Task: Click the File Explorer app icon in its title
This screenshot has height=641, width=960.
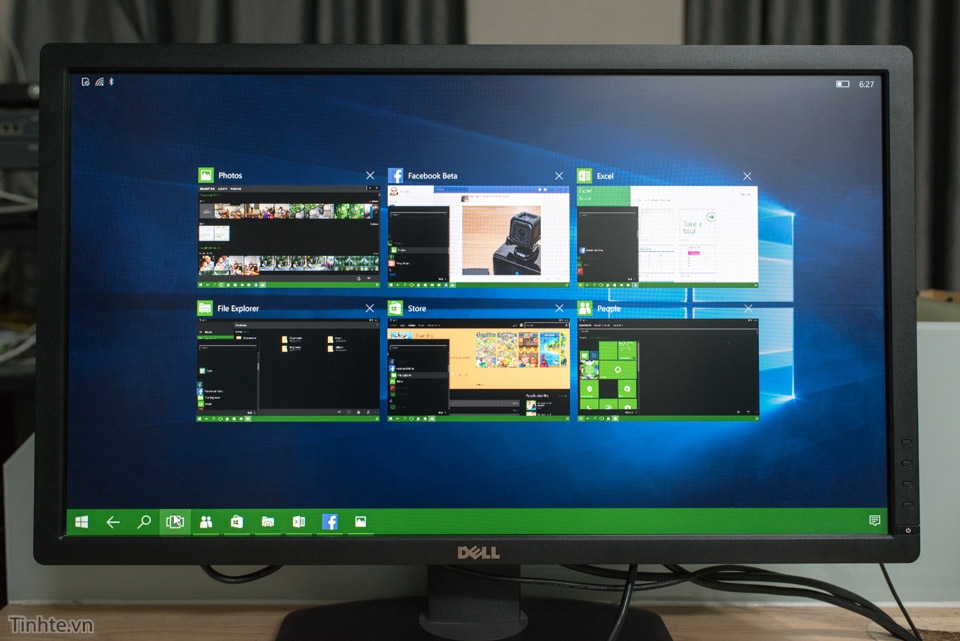Action: 204,307
